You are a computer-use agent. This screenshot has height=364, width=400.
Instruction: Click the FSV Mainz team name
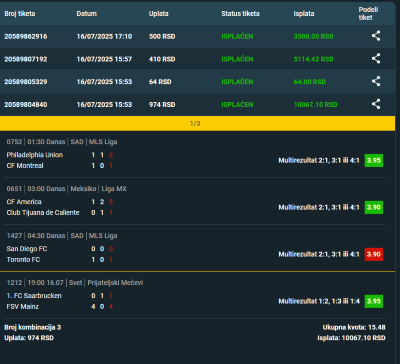pos(23,306)
